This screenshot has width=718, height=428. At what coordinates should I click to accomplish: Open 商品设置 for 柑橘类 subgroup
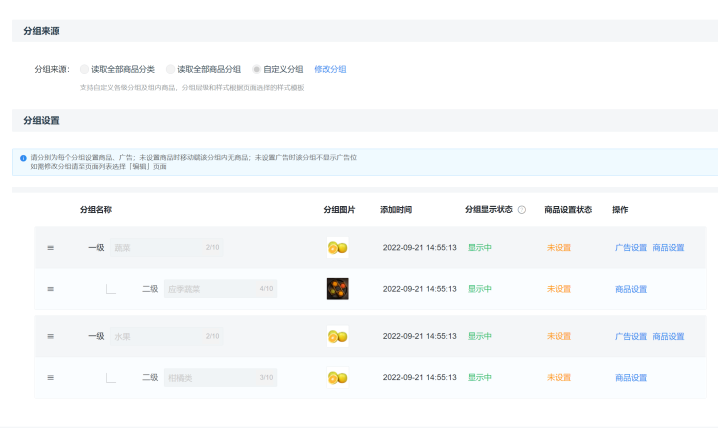[631, 378]
